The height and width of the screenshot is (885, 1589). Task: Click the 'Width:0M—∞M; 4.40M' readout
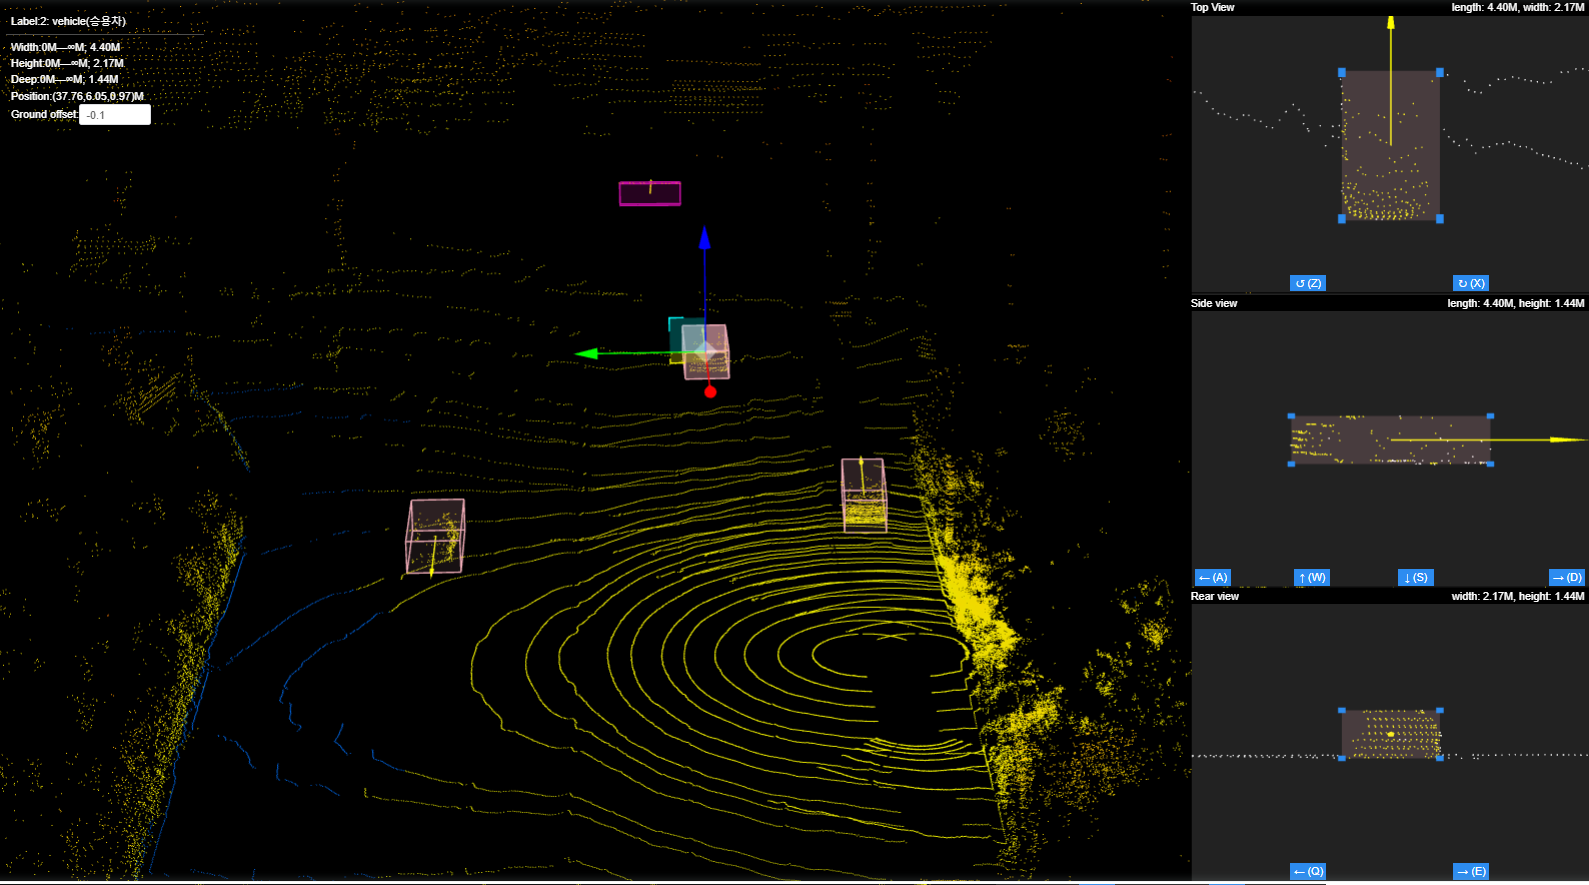(x=65, y=47)
